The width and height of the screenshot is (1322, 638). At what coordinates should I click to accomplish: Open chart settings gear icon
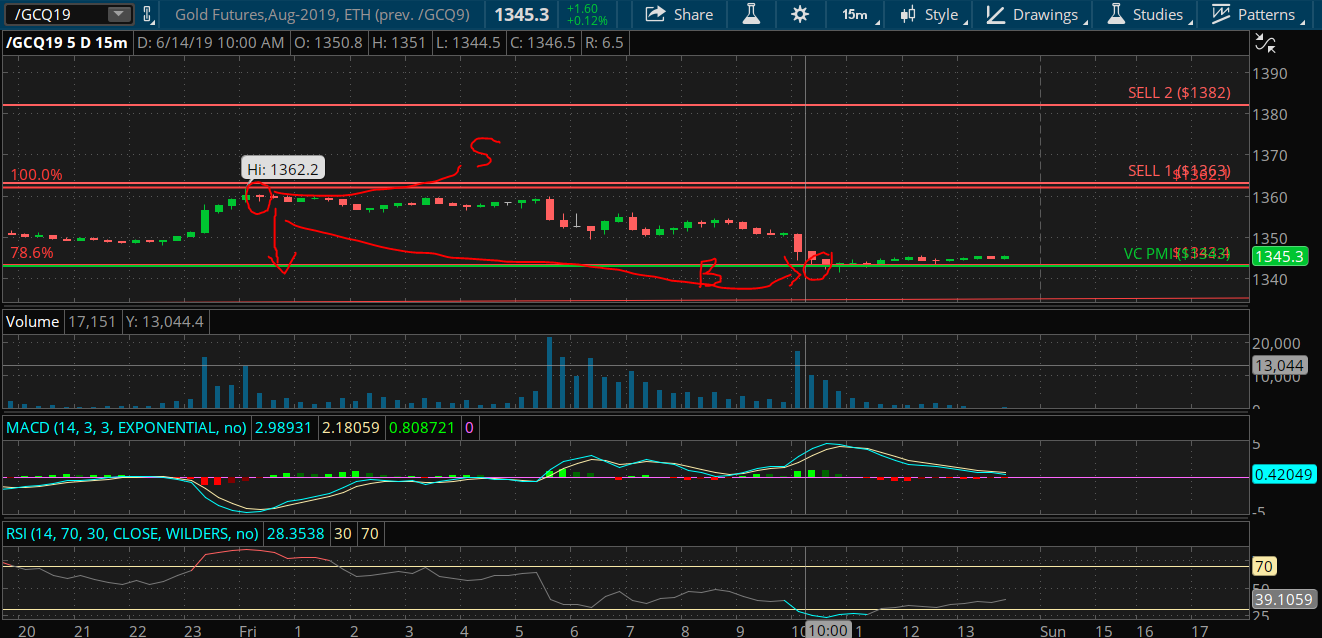click(x=800, y=15)
